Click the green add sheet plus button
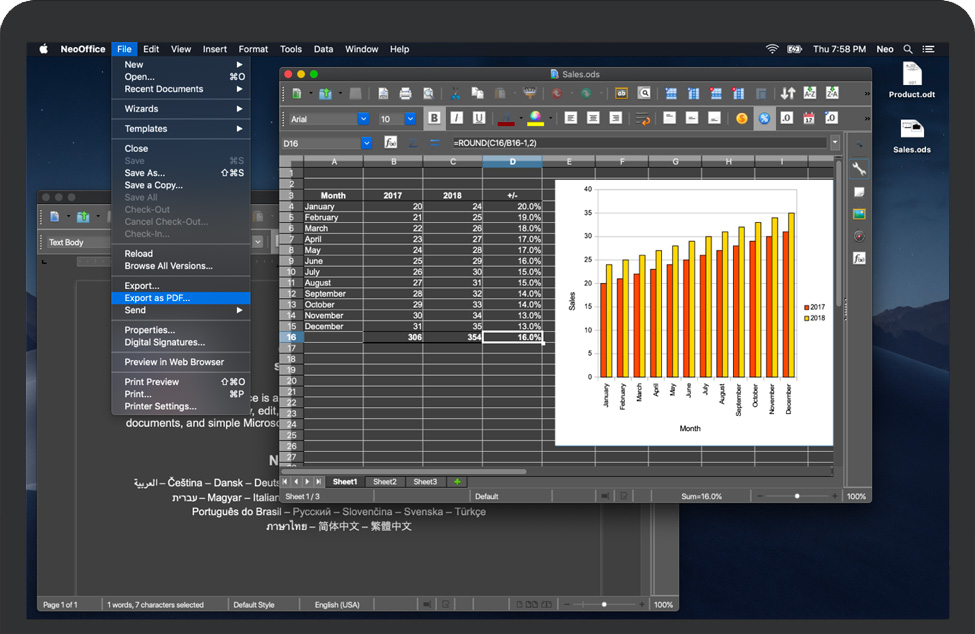Screen dimensions: 975x634 pyautogui.click(x=457, y=482)
